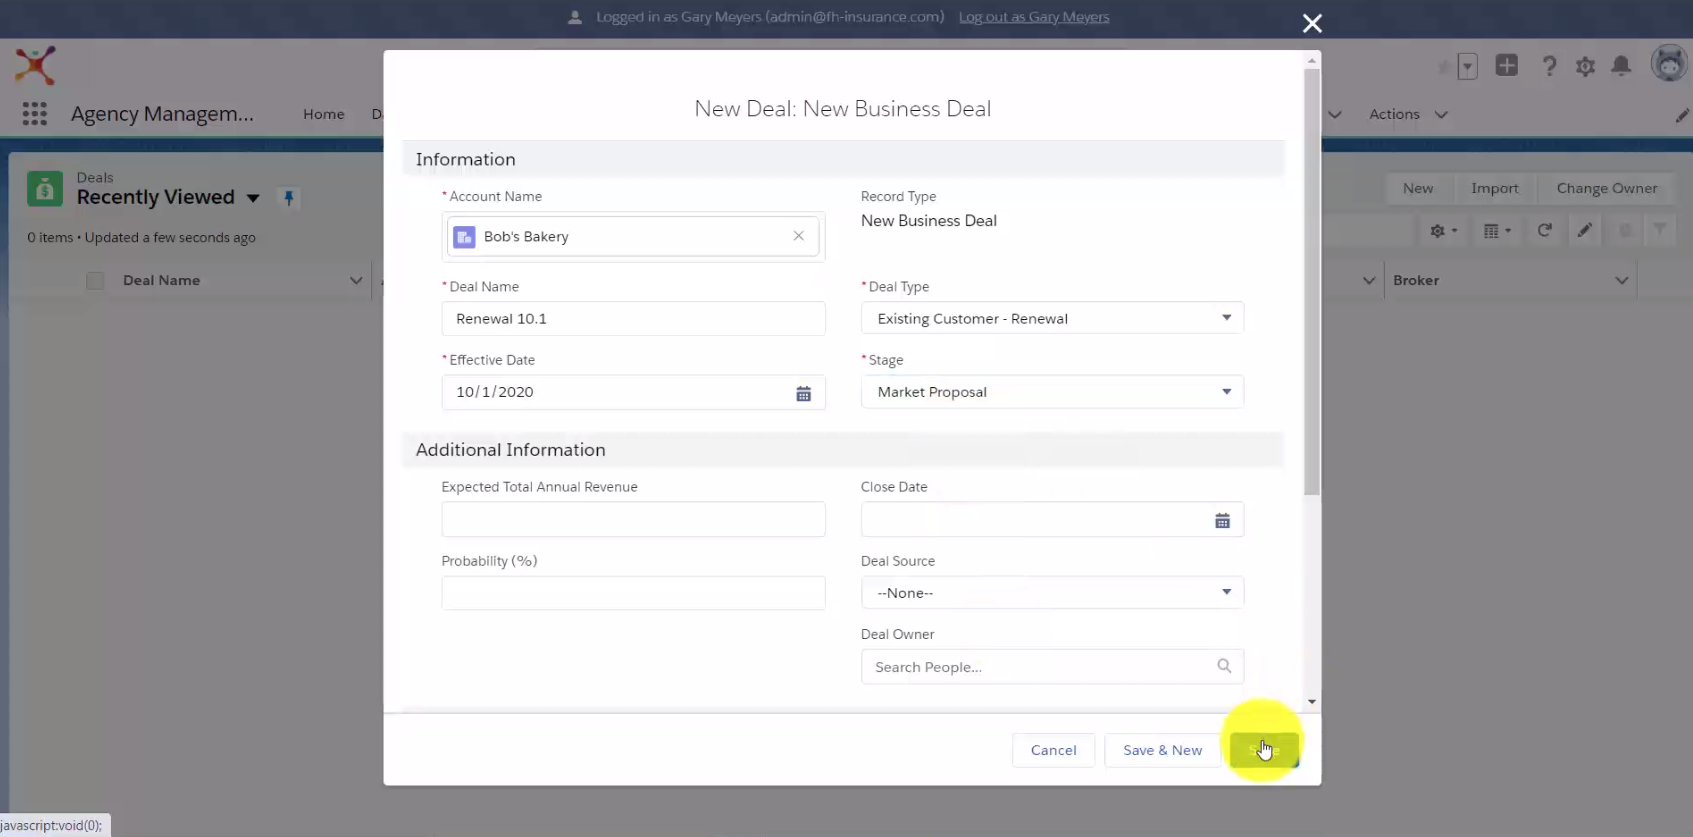The image size is (1693, 837).
Task: Click the Deal Owner Search People field
Action: [x=1052, y=667]
